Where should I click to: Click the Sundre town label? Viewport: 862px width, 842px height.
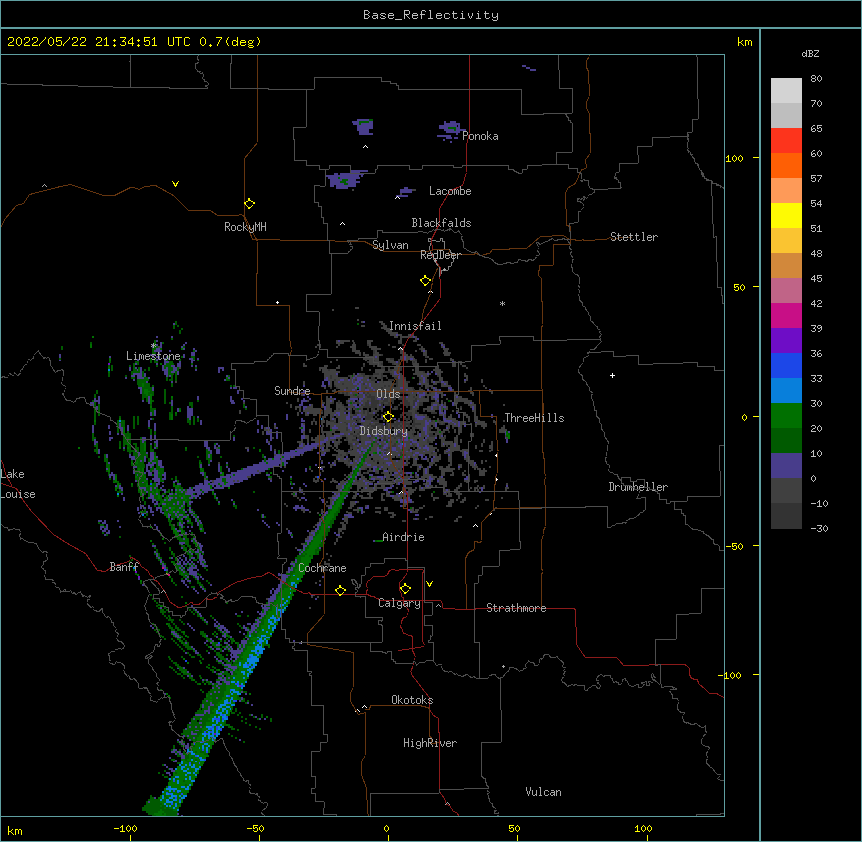(x=292, y=391)
